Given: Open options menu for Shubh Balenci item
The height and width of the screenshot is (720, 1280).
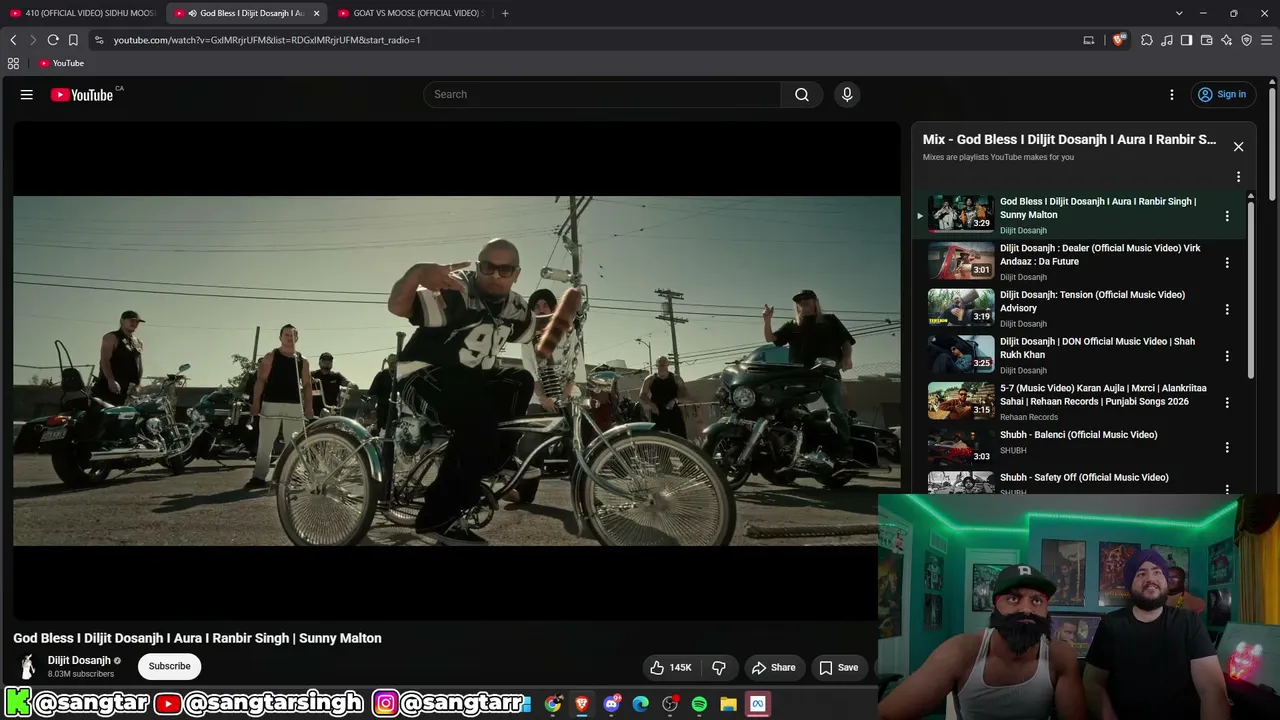Looking at the screenshot, I should (x=1227, y=447).
